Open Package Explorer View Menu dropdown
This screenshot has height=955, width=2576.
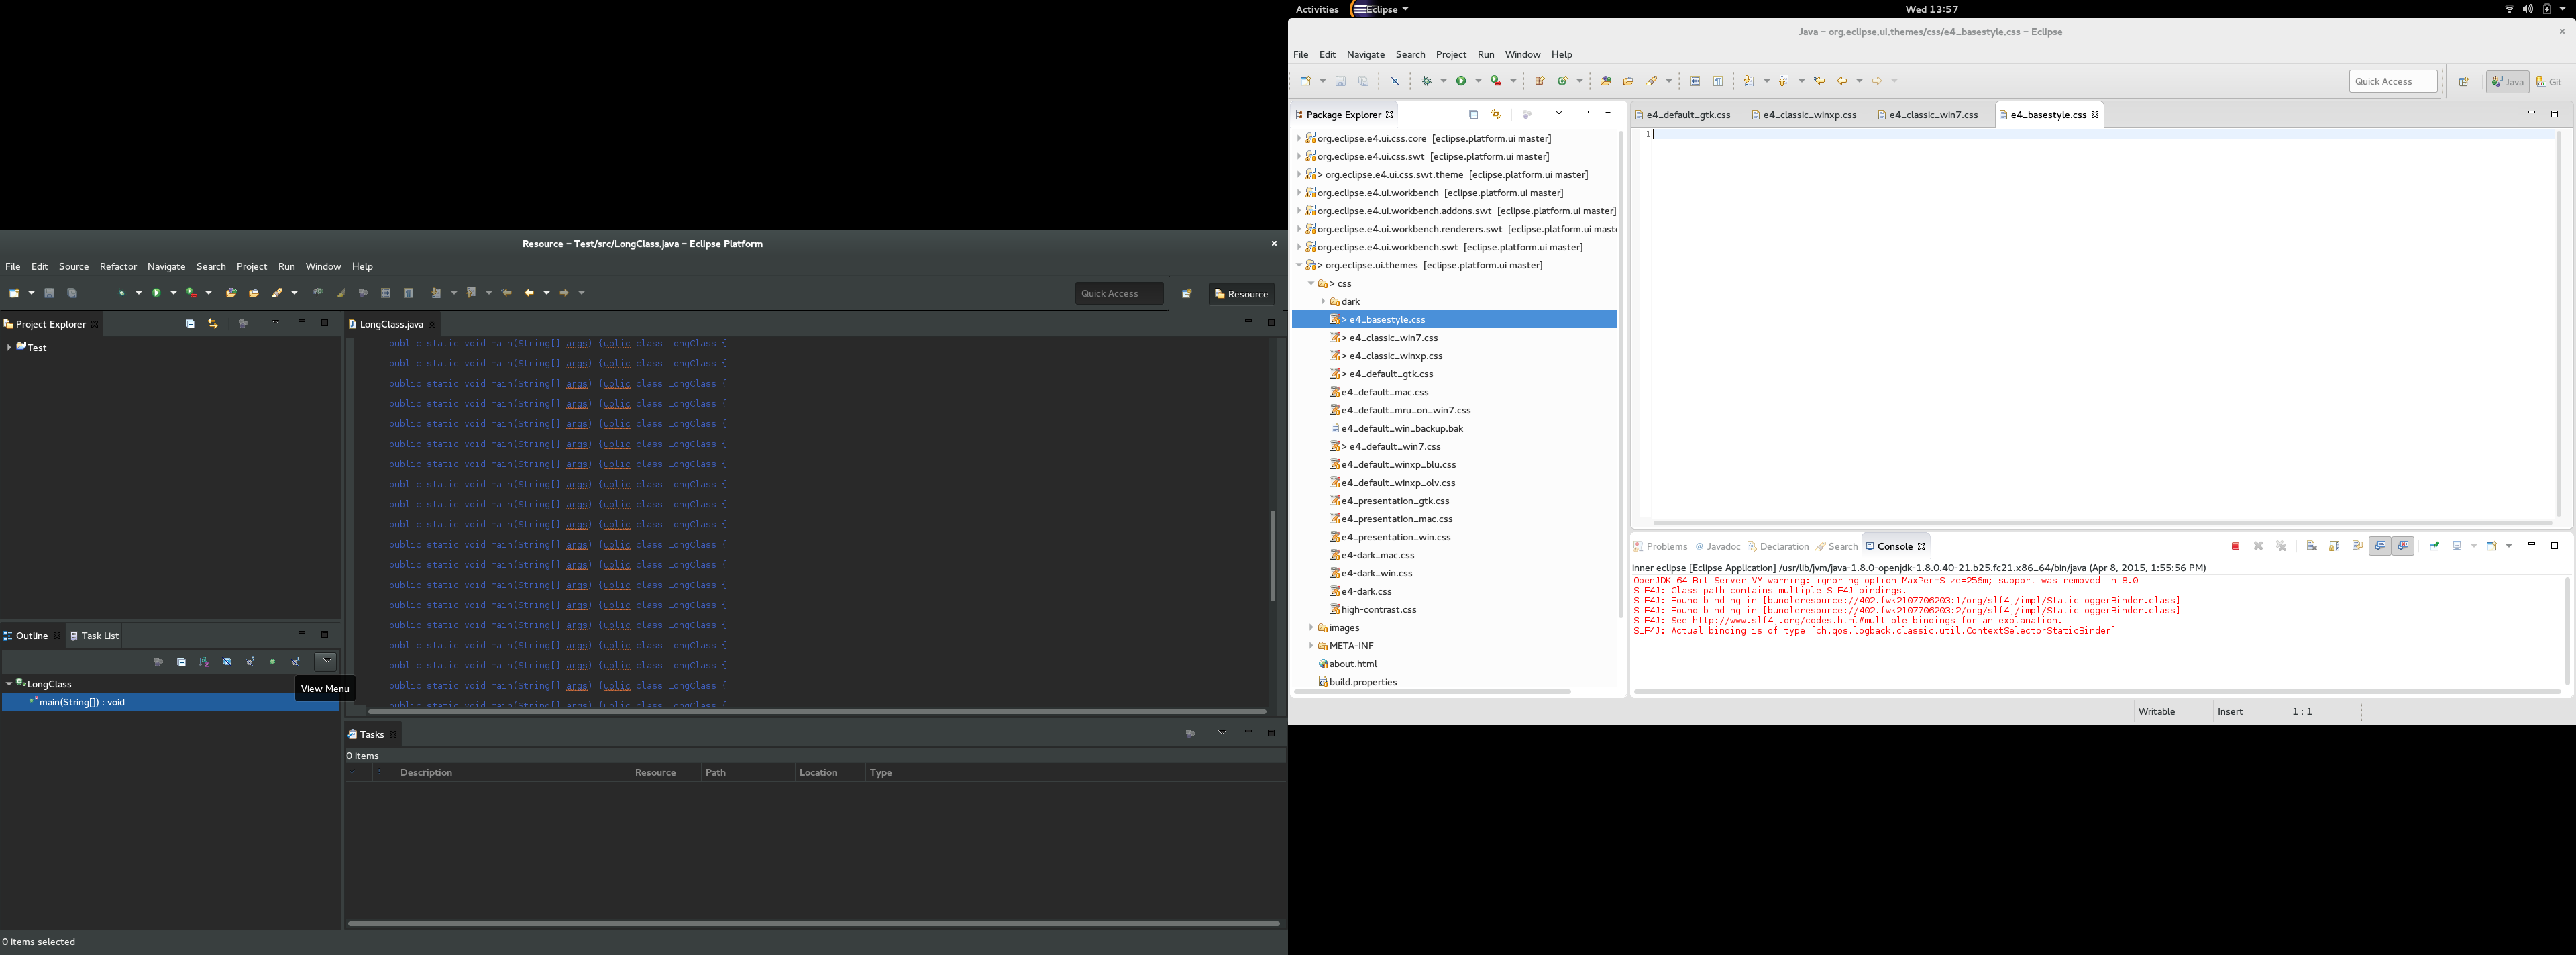pyautogui.click(x=1559, y=114)
